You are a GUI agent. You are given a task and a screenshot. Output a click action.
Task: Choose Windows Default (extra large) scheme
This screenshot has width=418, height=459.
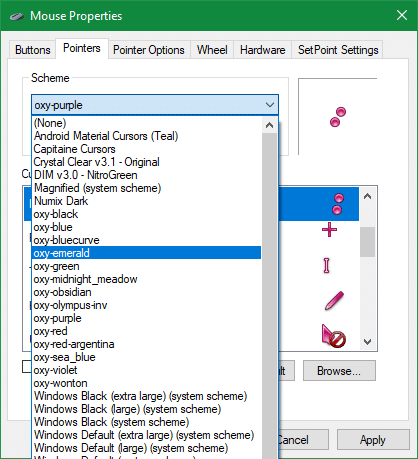pos(147,435)
